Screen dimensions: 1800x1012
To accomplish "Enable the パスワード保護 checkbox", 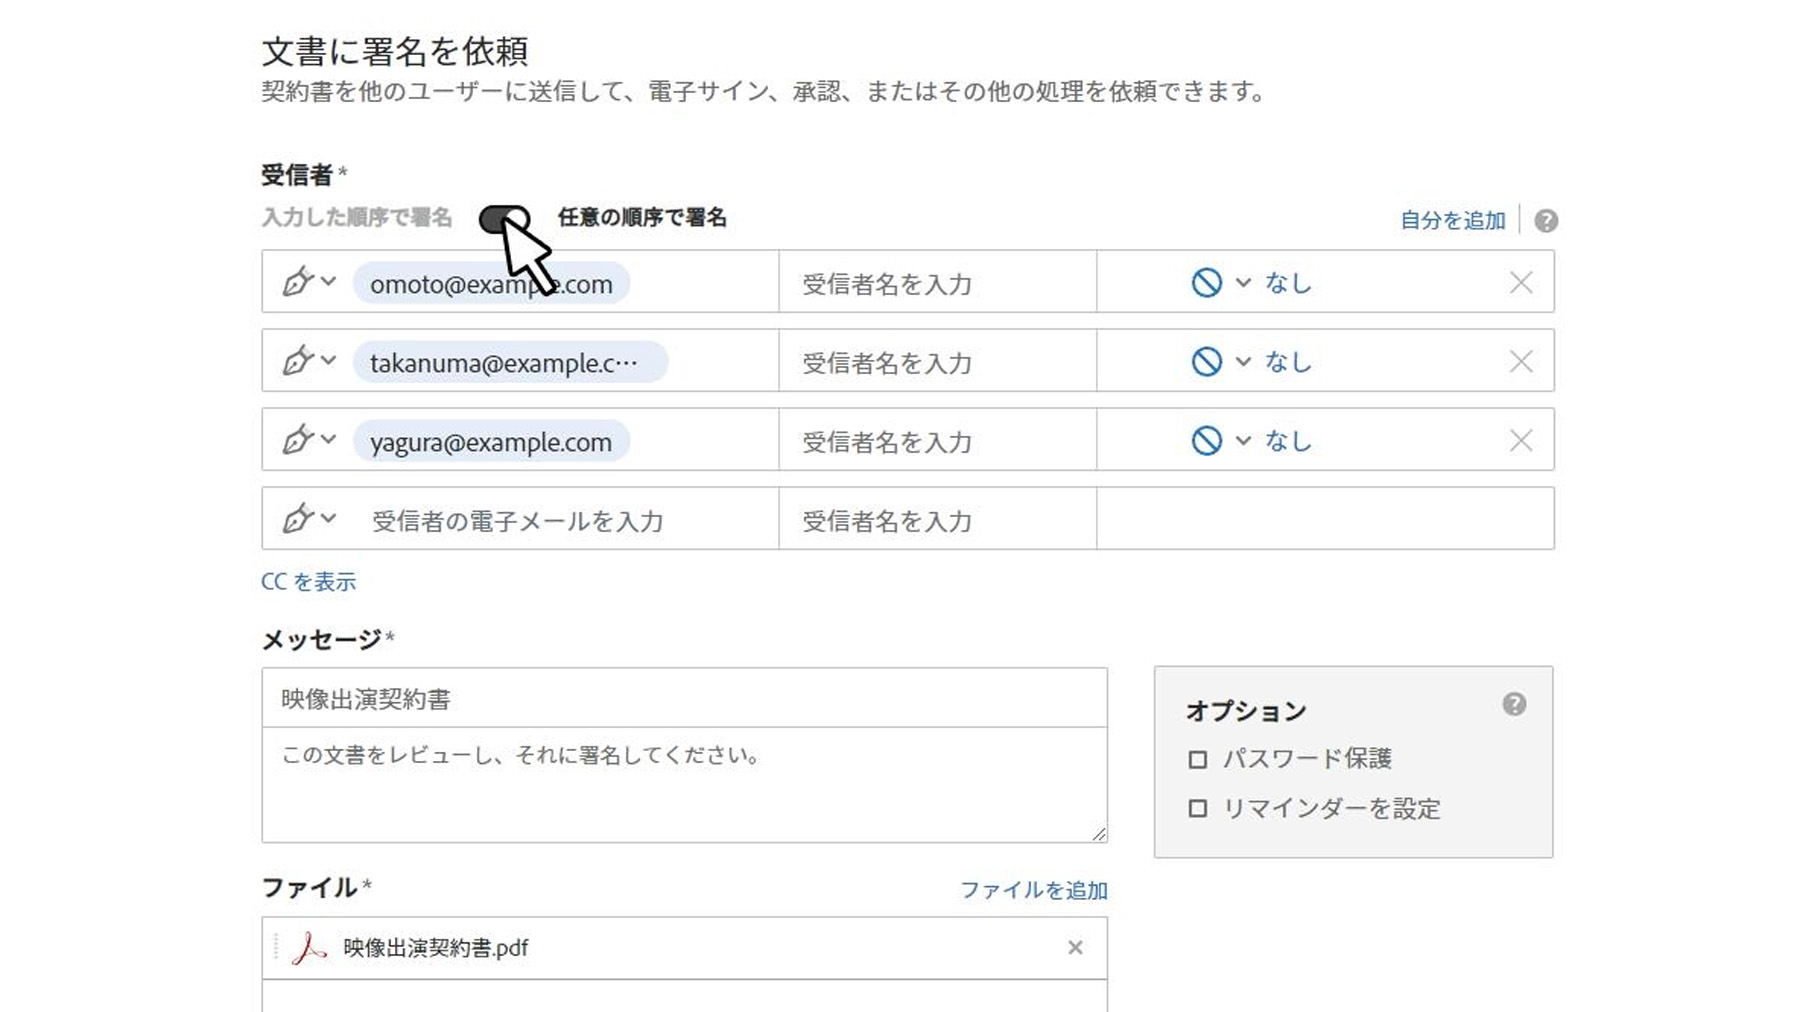I will [1197, 760].
